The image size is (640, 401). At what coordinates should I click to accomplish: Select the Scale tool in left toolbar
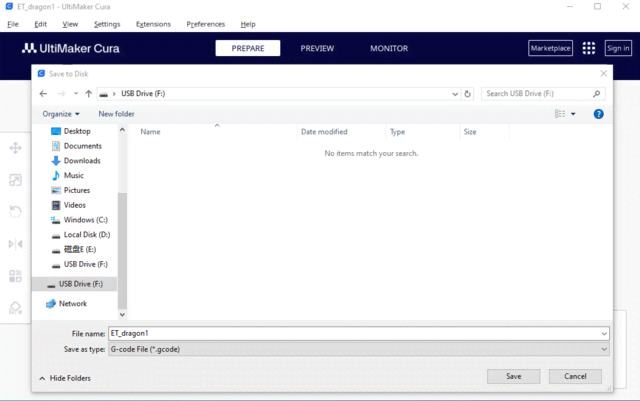point(15,180)
